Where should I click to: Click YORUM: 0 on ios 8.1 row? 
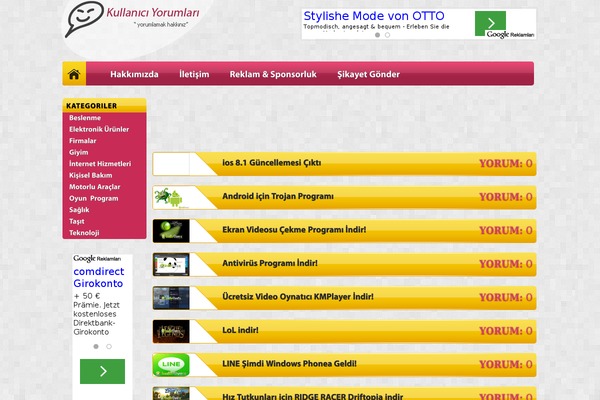[505, 163]
